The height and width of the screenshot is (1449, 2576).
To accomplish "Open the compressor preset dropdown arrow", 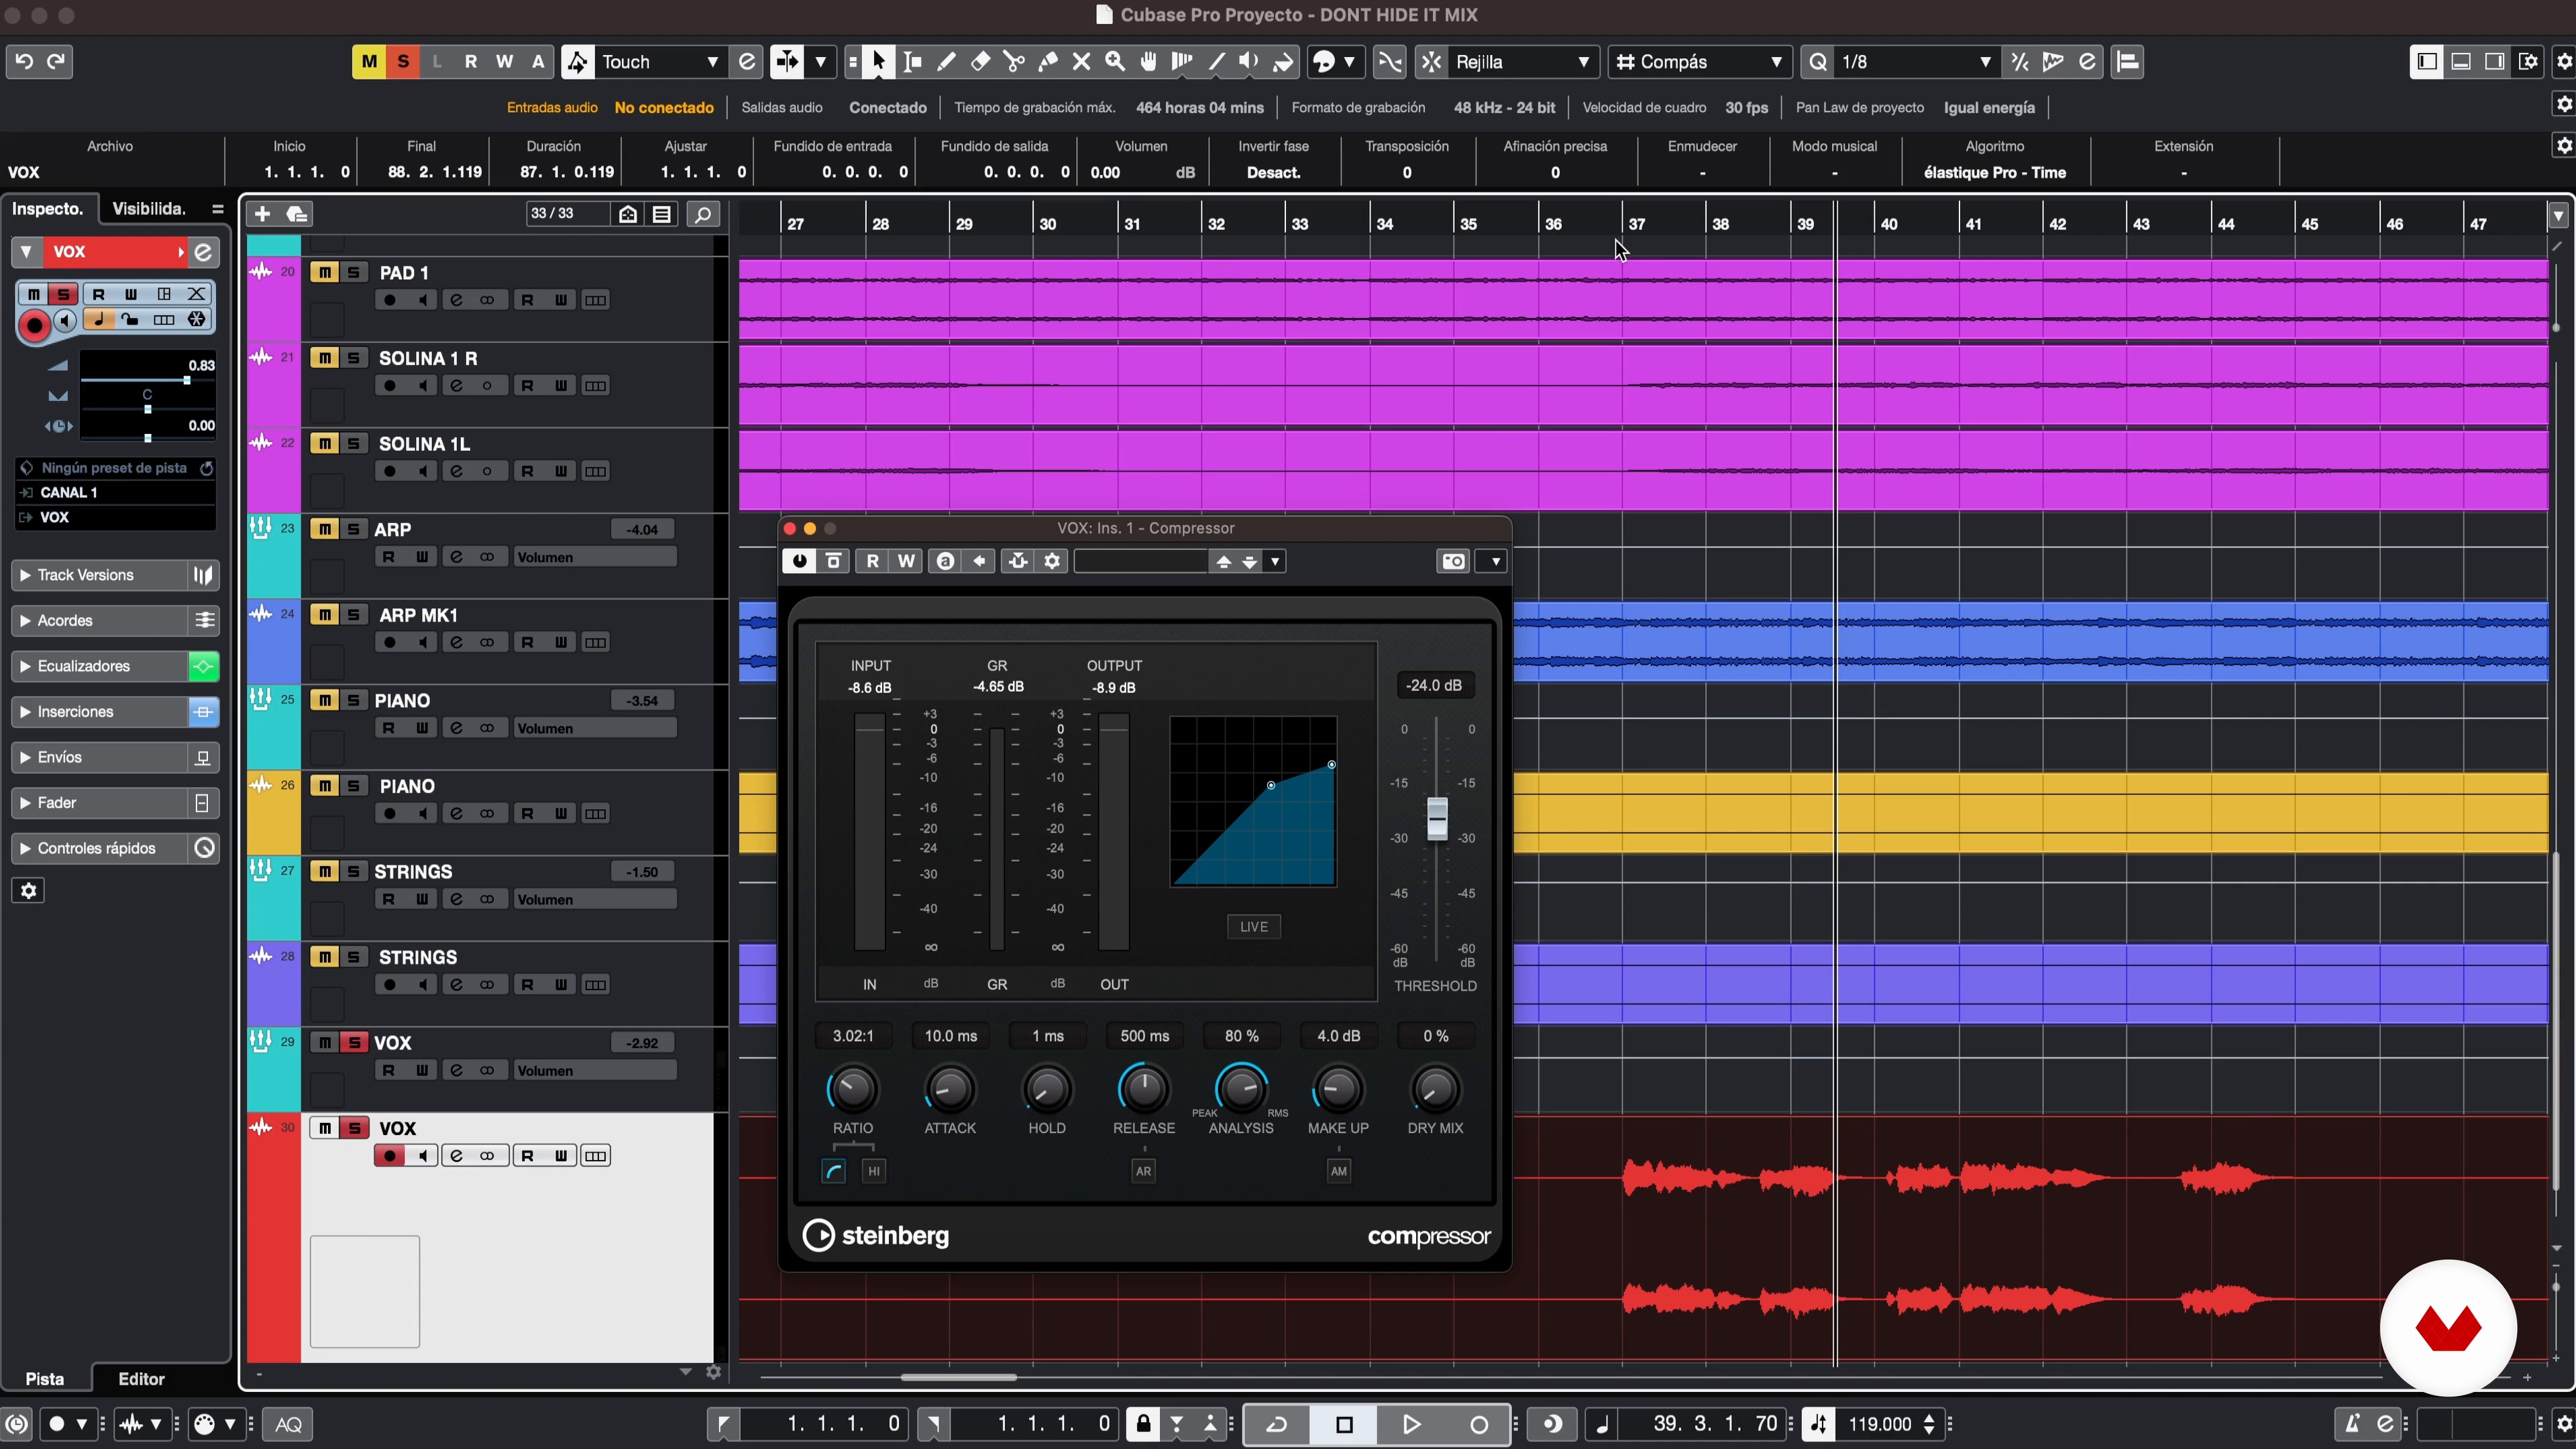I will pyautogui.click(x=1275, y=562).
